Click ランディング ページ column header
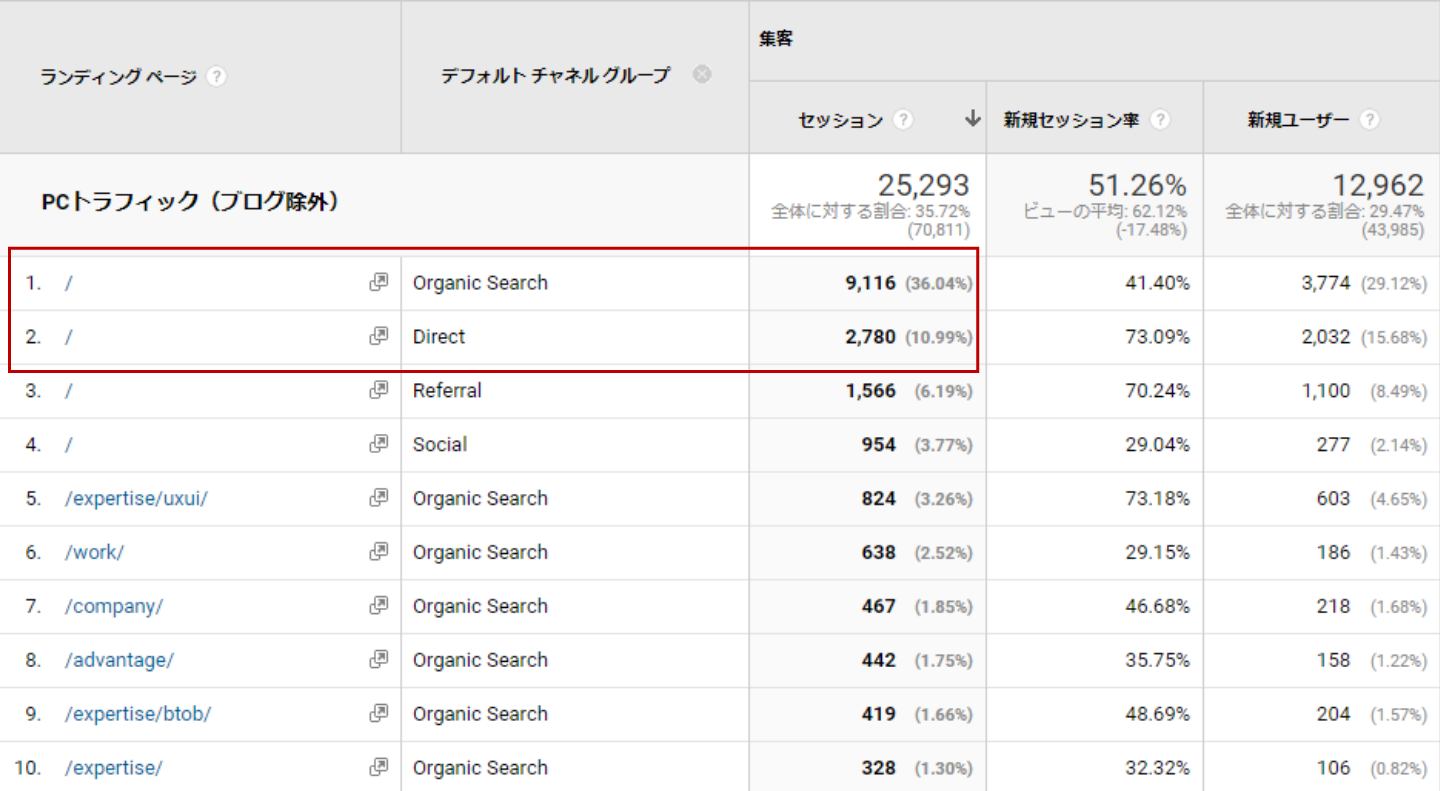Screen dimensions: 1440x791 [118, 77]
